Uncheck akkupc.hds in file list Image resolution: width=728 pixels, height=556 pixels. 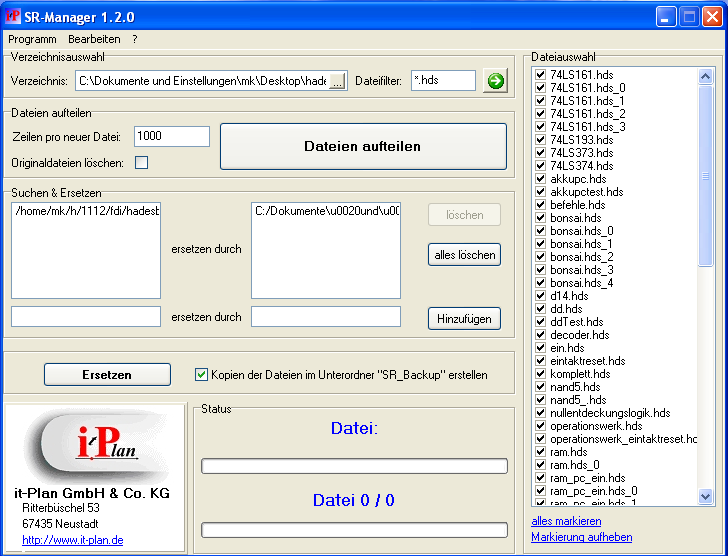(x=540, y=179)
